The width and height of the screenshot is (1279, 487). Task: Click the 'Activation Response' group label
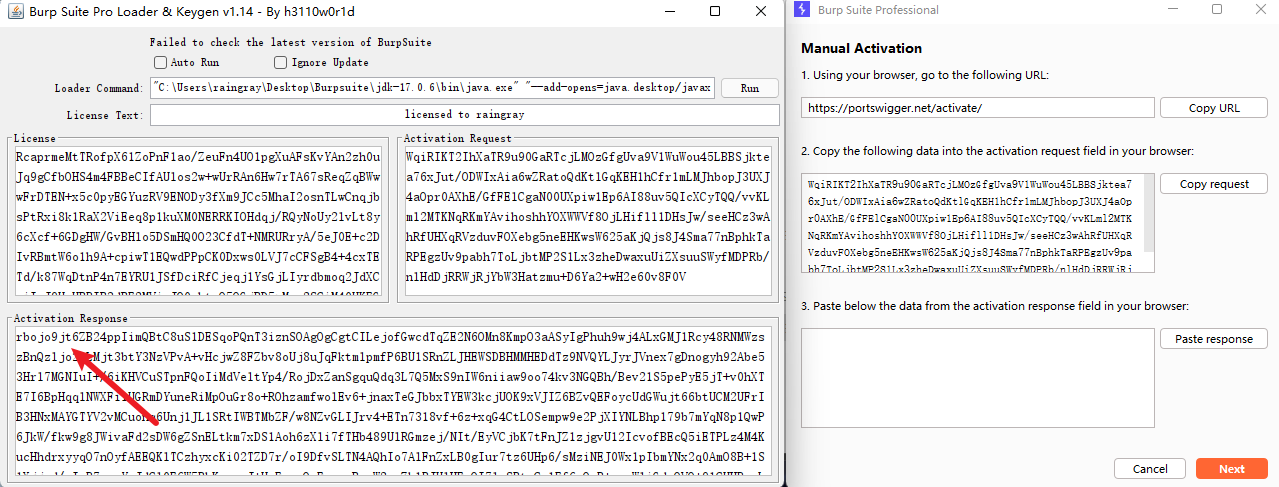[70, 317]
